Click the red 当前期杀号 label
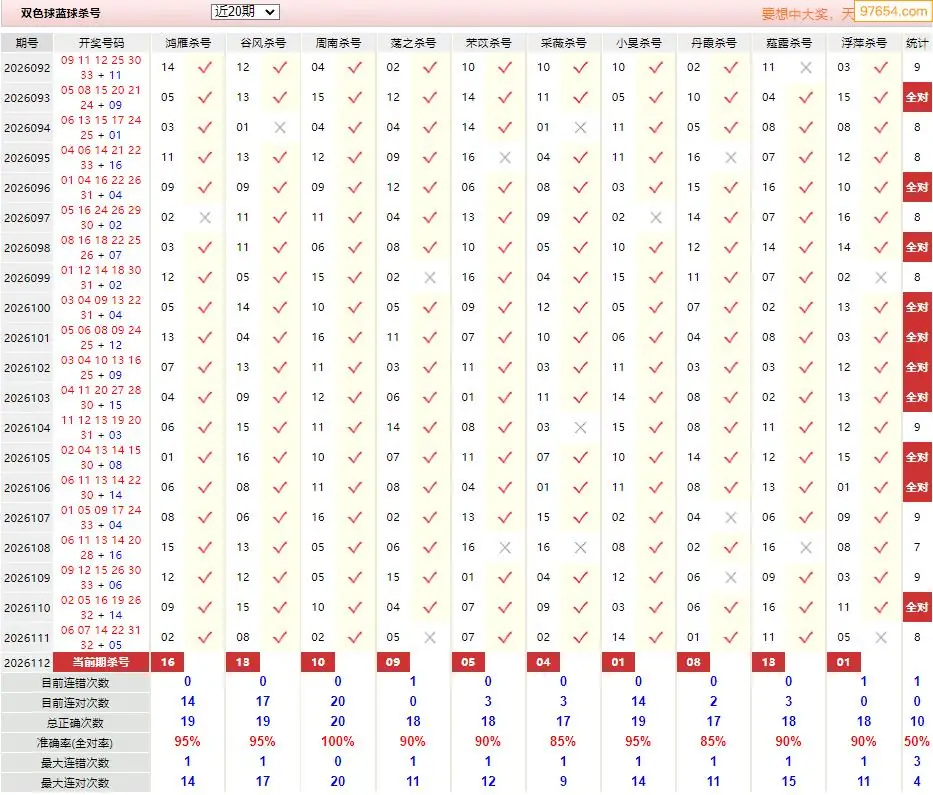933x795 pixels. point(101,662)
